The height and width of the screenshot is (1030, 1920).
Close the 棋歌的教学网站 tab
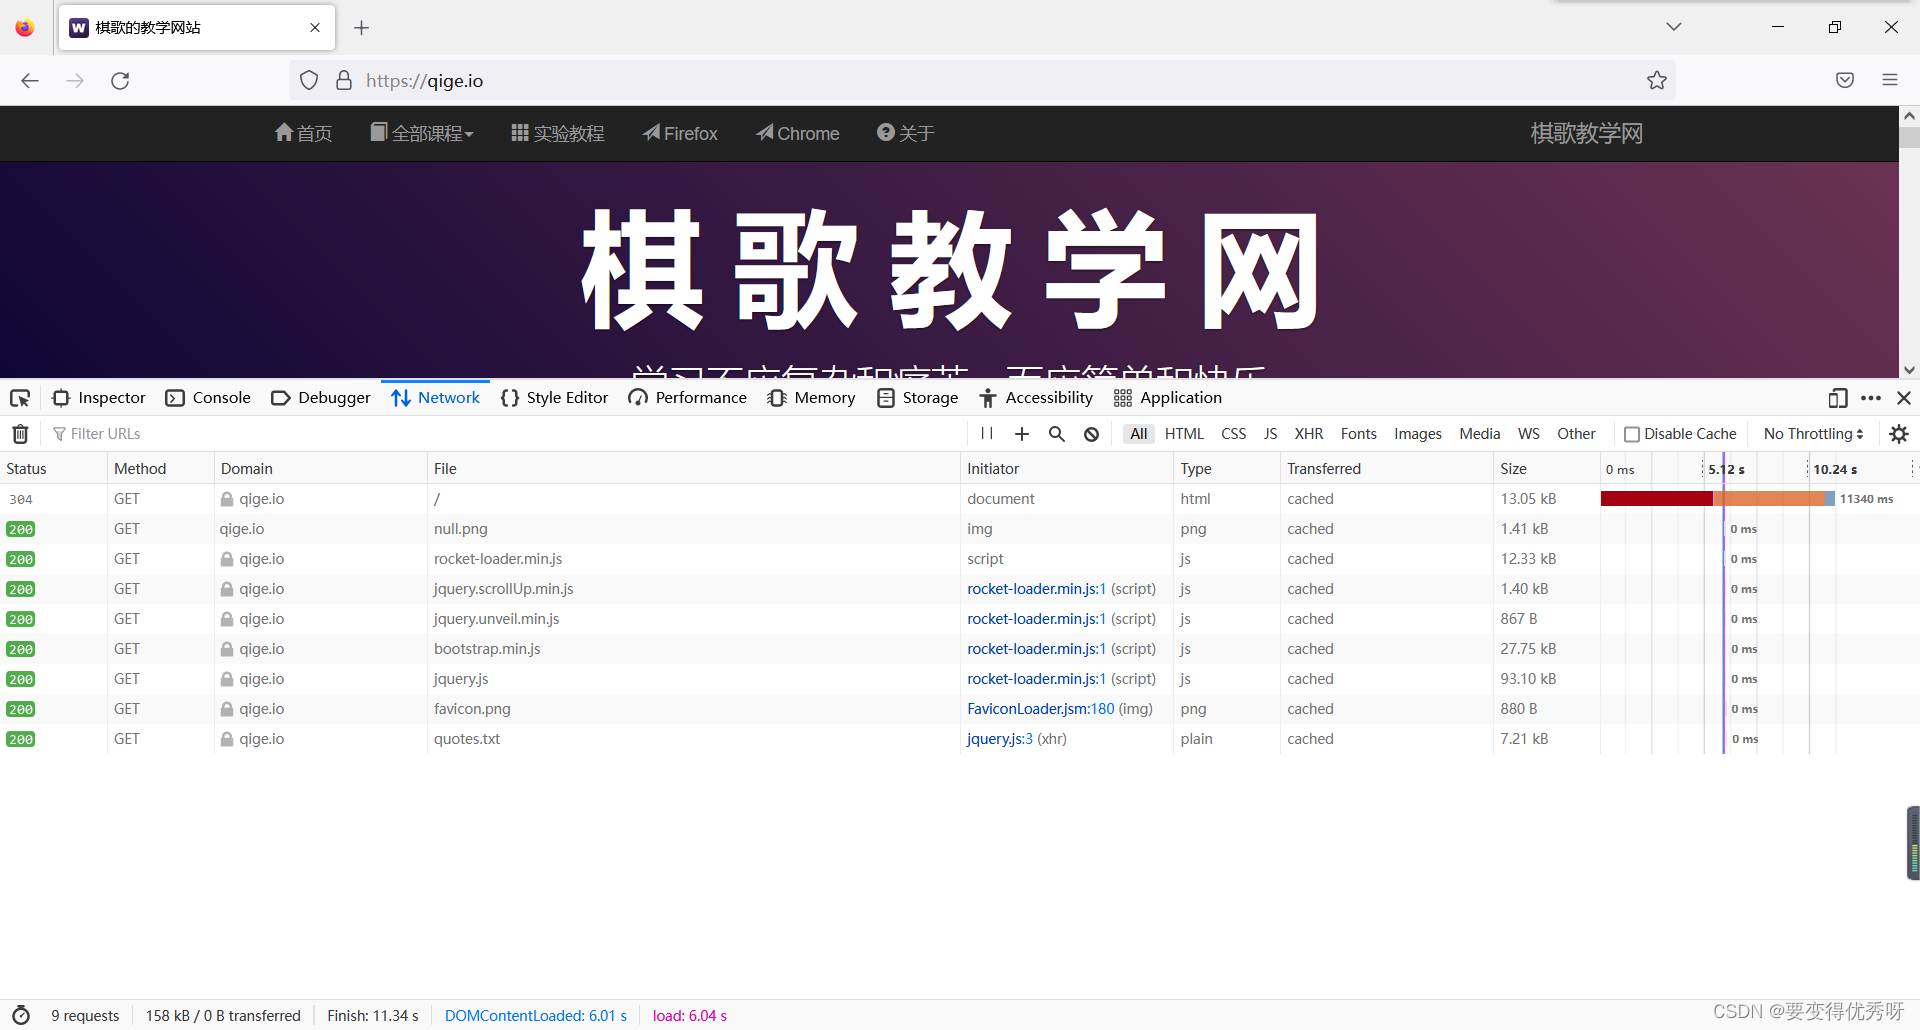point(315,28)
